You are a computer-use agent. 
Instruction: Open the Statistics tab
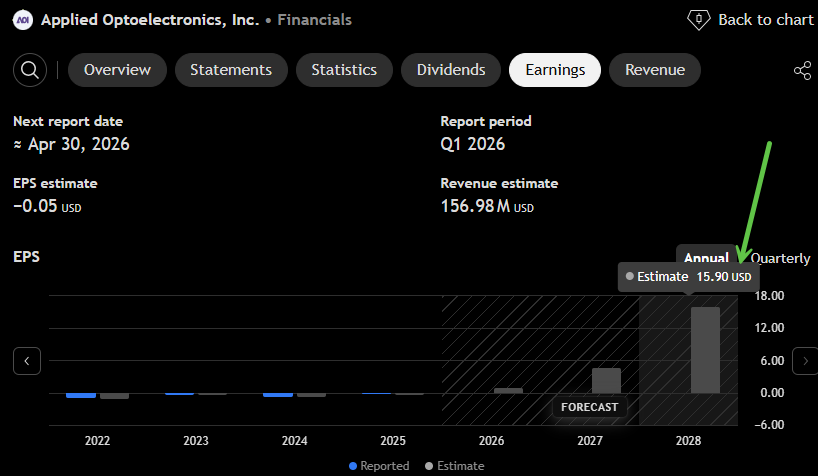click(344, 70)
